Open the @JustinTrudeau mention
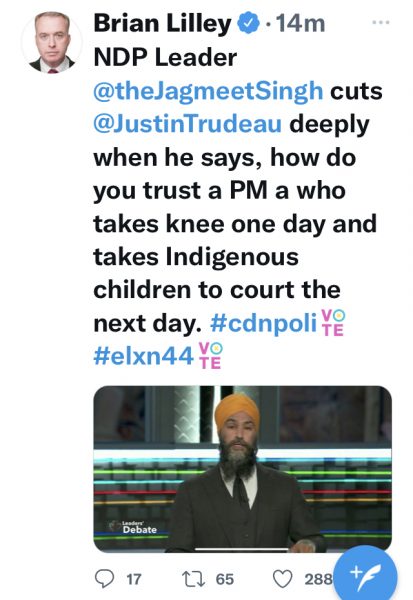This screenshot has height=600, width=413. [x=188, y=124]
